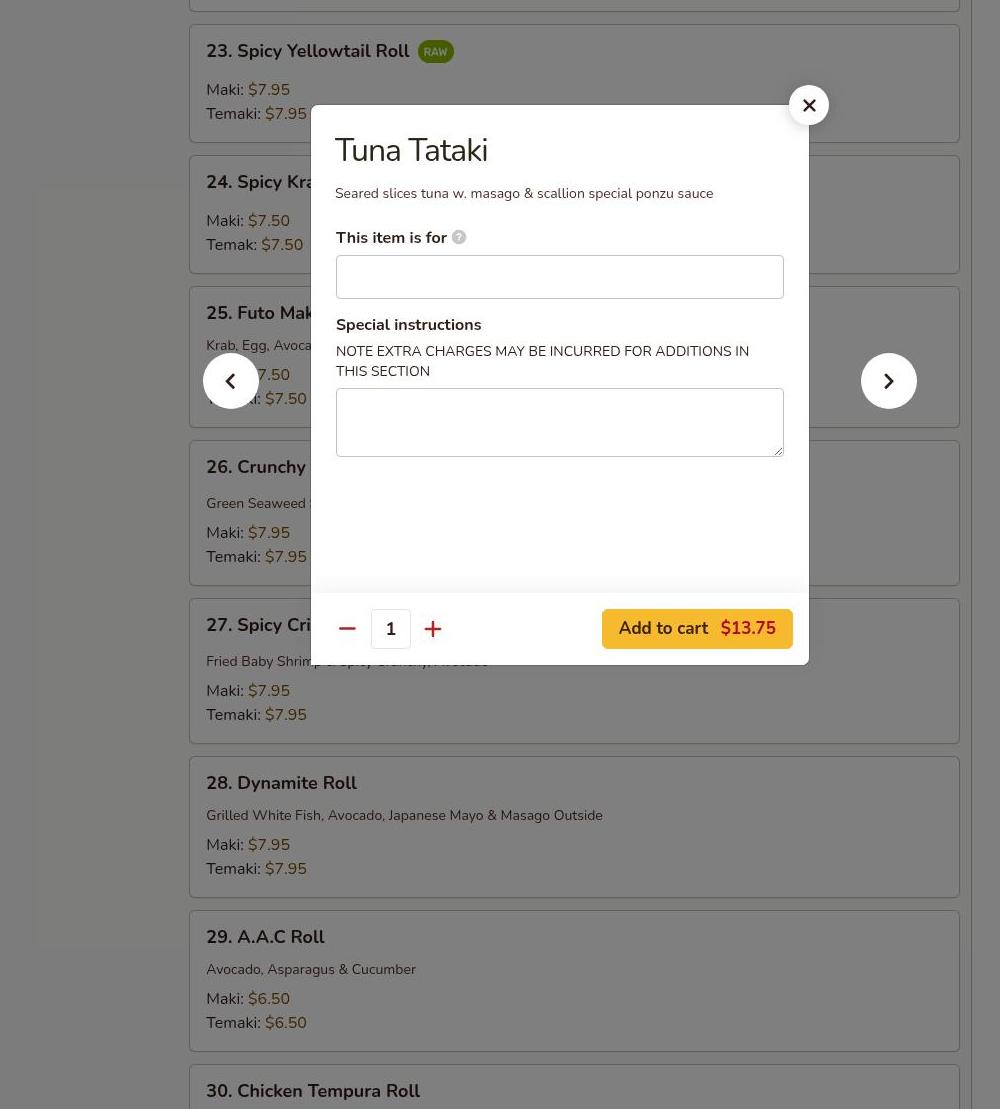Image resolution: width=1000 pixels, height=1109 pixels.
Task: Increase quantity with plus button
Action: point(433,629)
